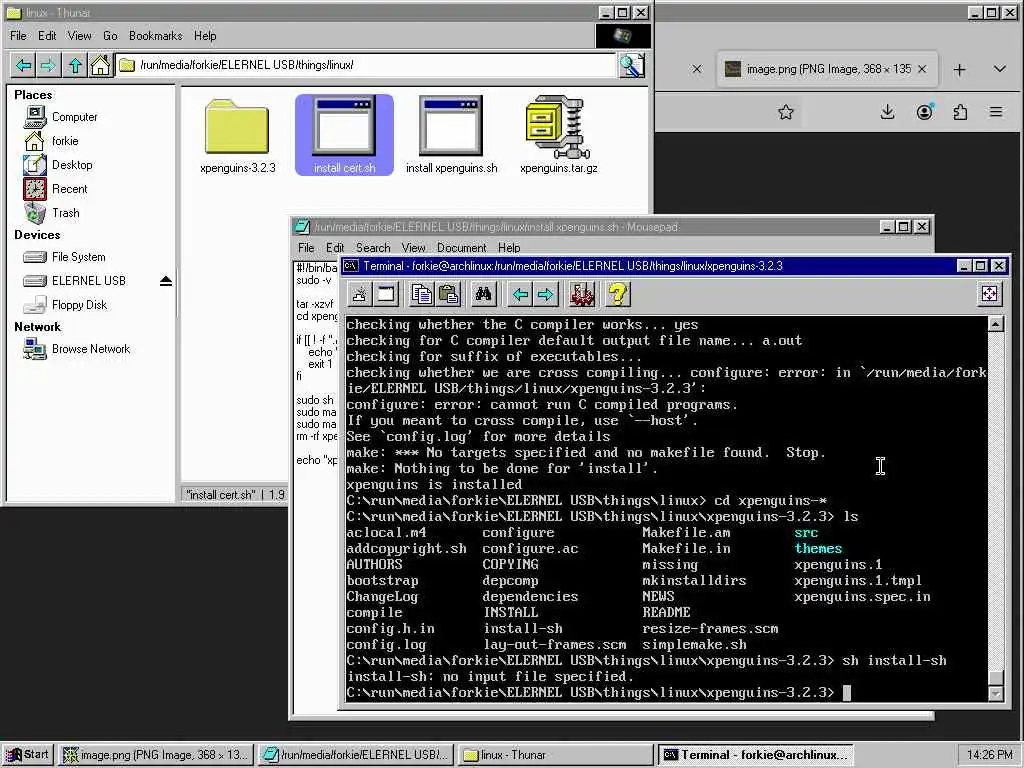The width and height of the screenshot is (1024, 768).
Task: Click the Thunar location path field
Action: point(366,65)
